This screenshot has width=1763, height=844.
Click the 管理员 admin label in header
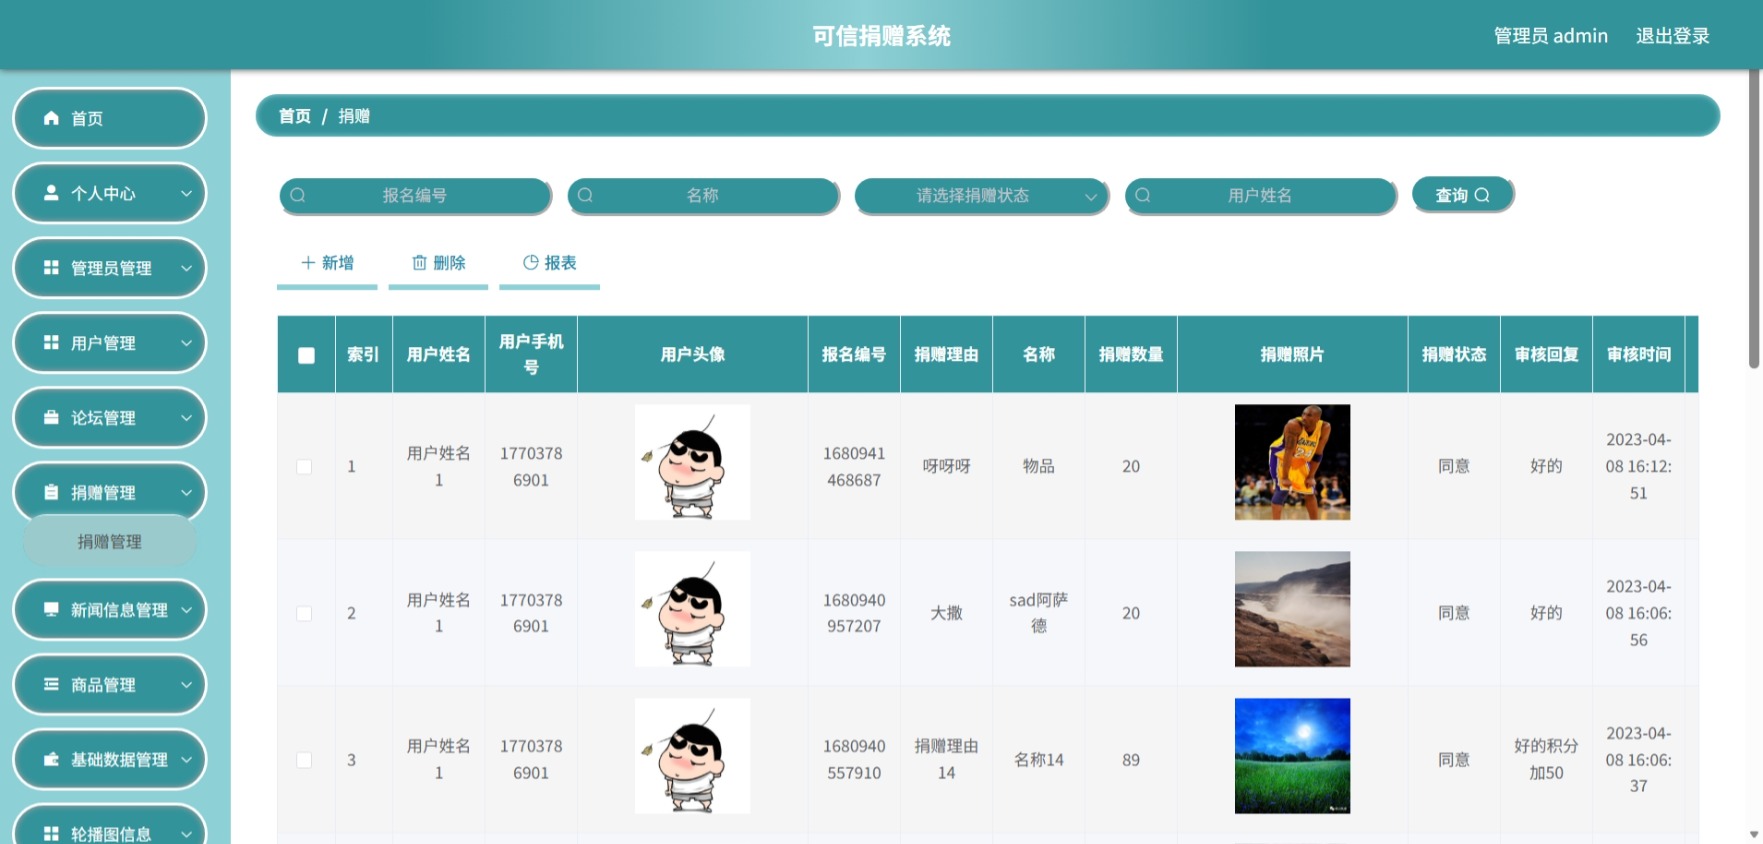1550,36
